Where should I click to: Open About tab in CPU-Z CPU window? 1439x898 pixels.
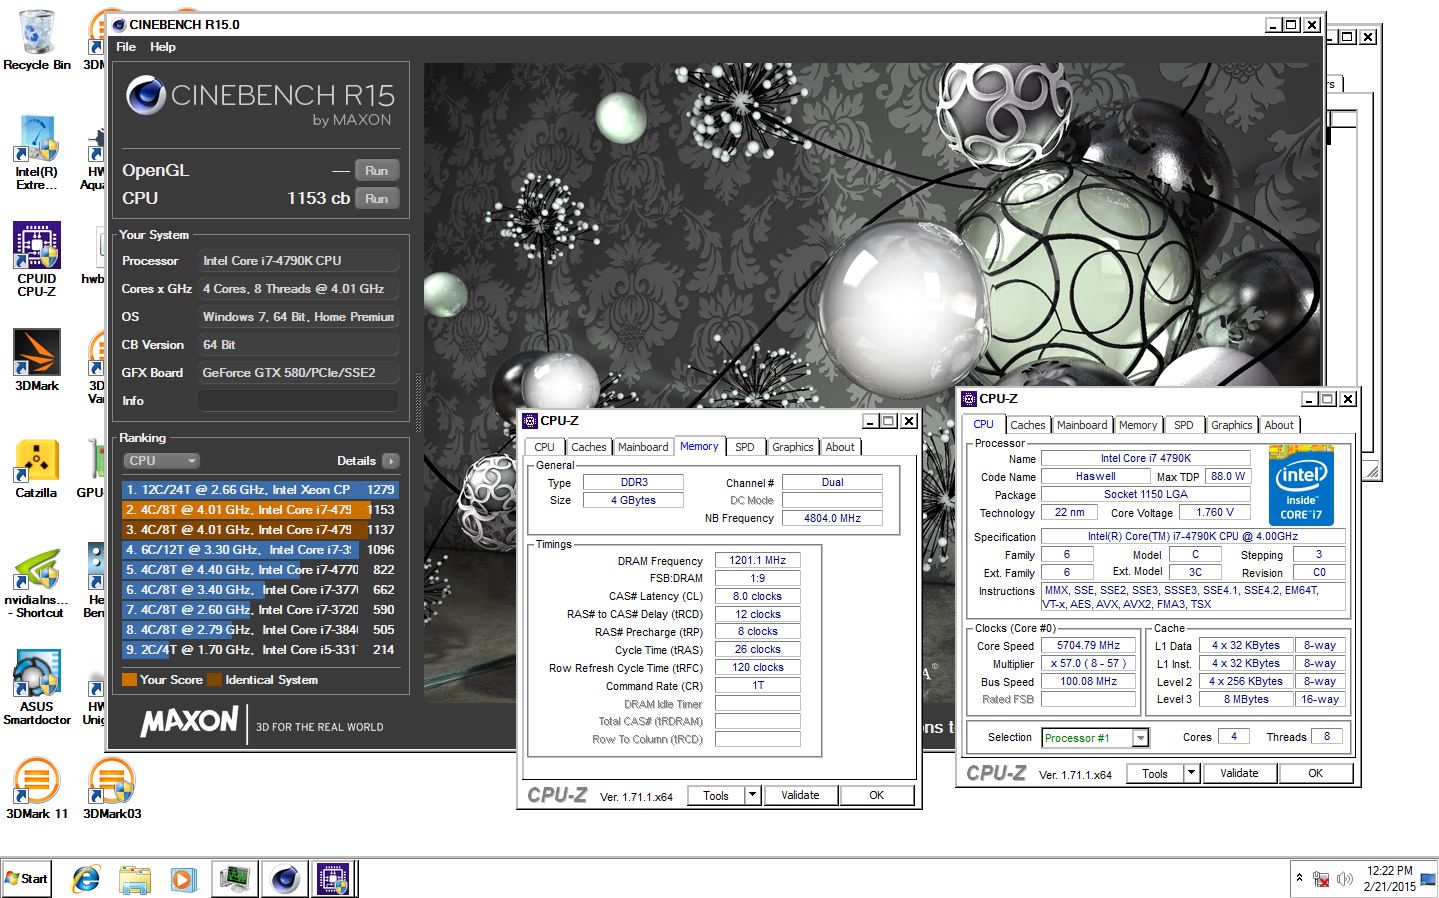[x=1279, y=425]
